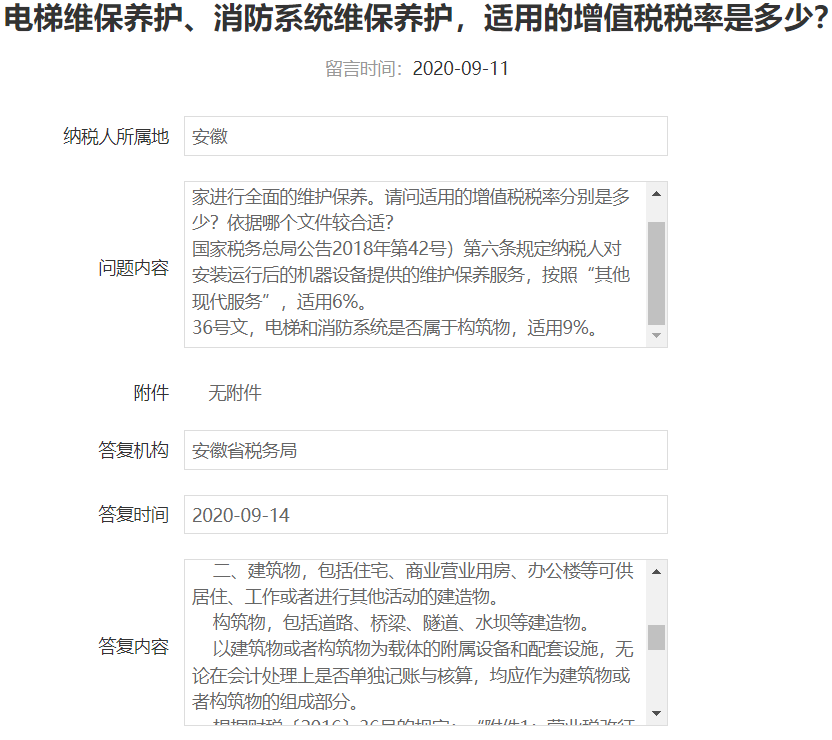Viewport: 832px width, 740px height.
Task: Click the 无附件 attachment text
Action: (234, 393)
